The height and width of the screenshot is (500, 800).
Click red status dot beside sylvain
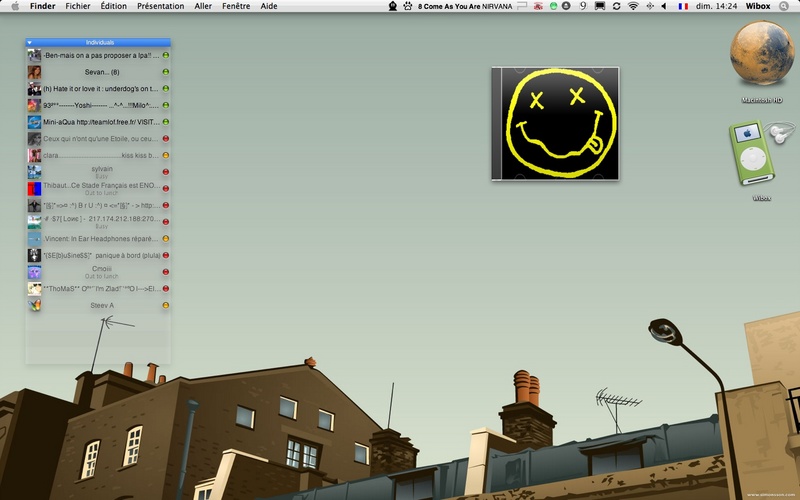(x=165, y=172)
